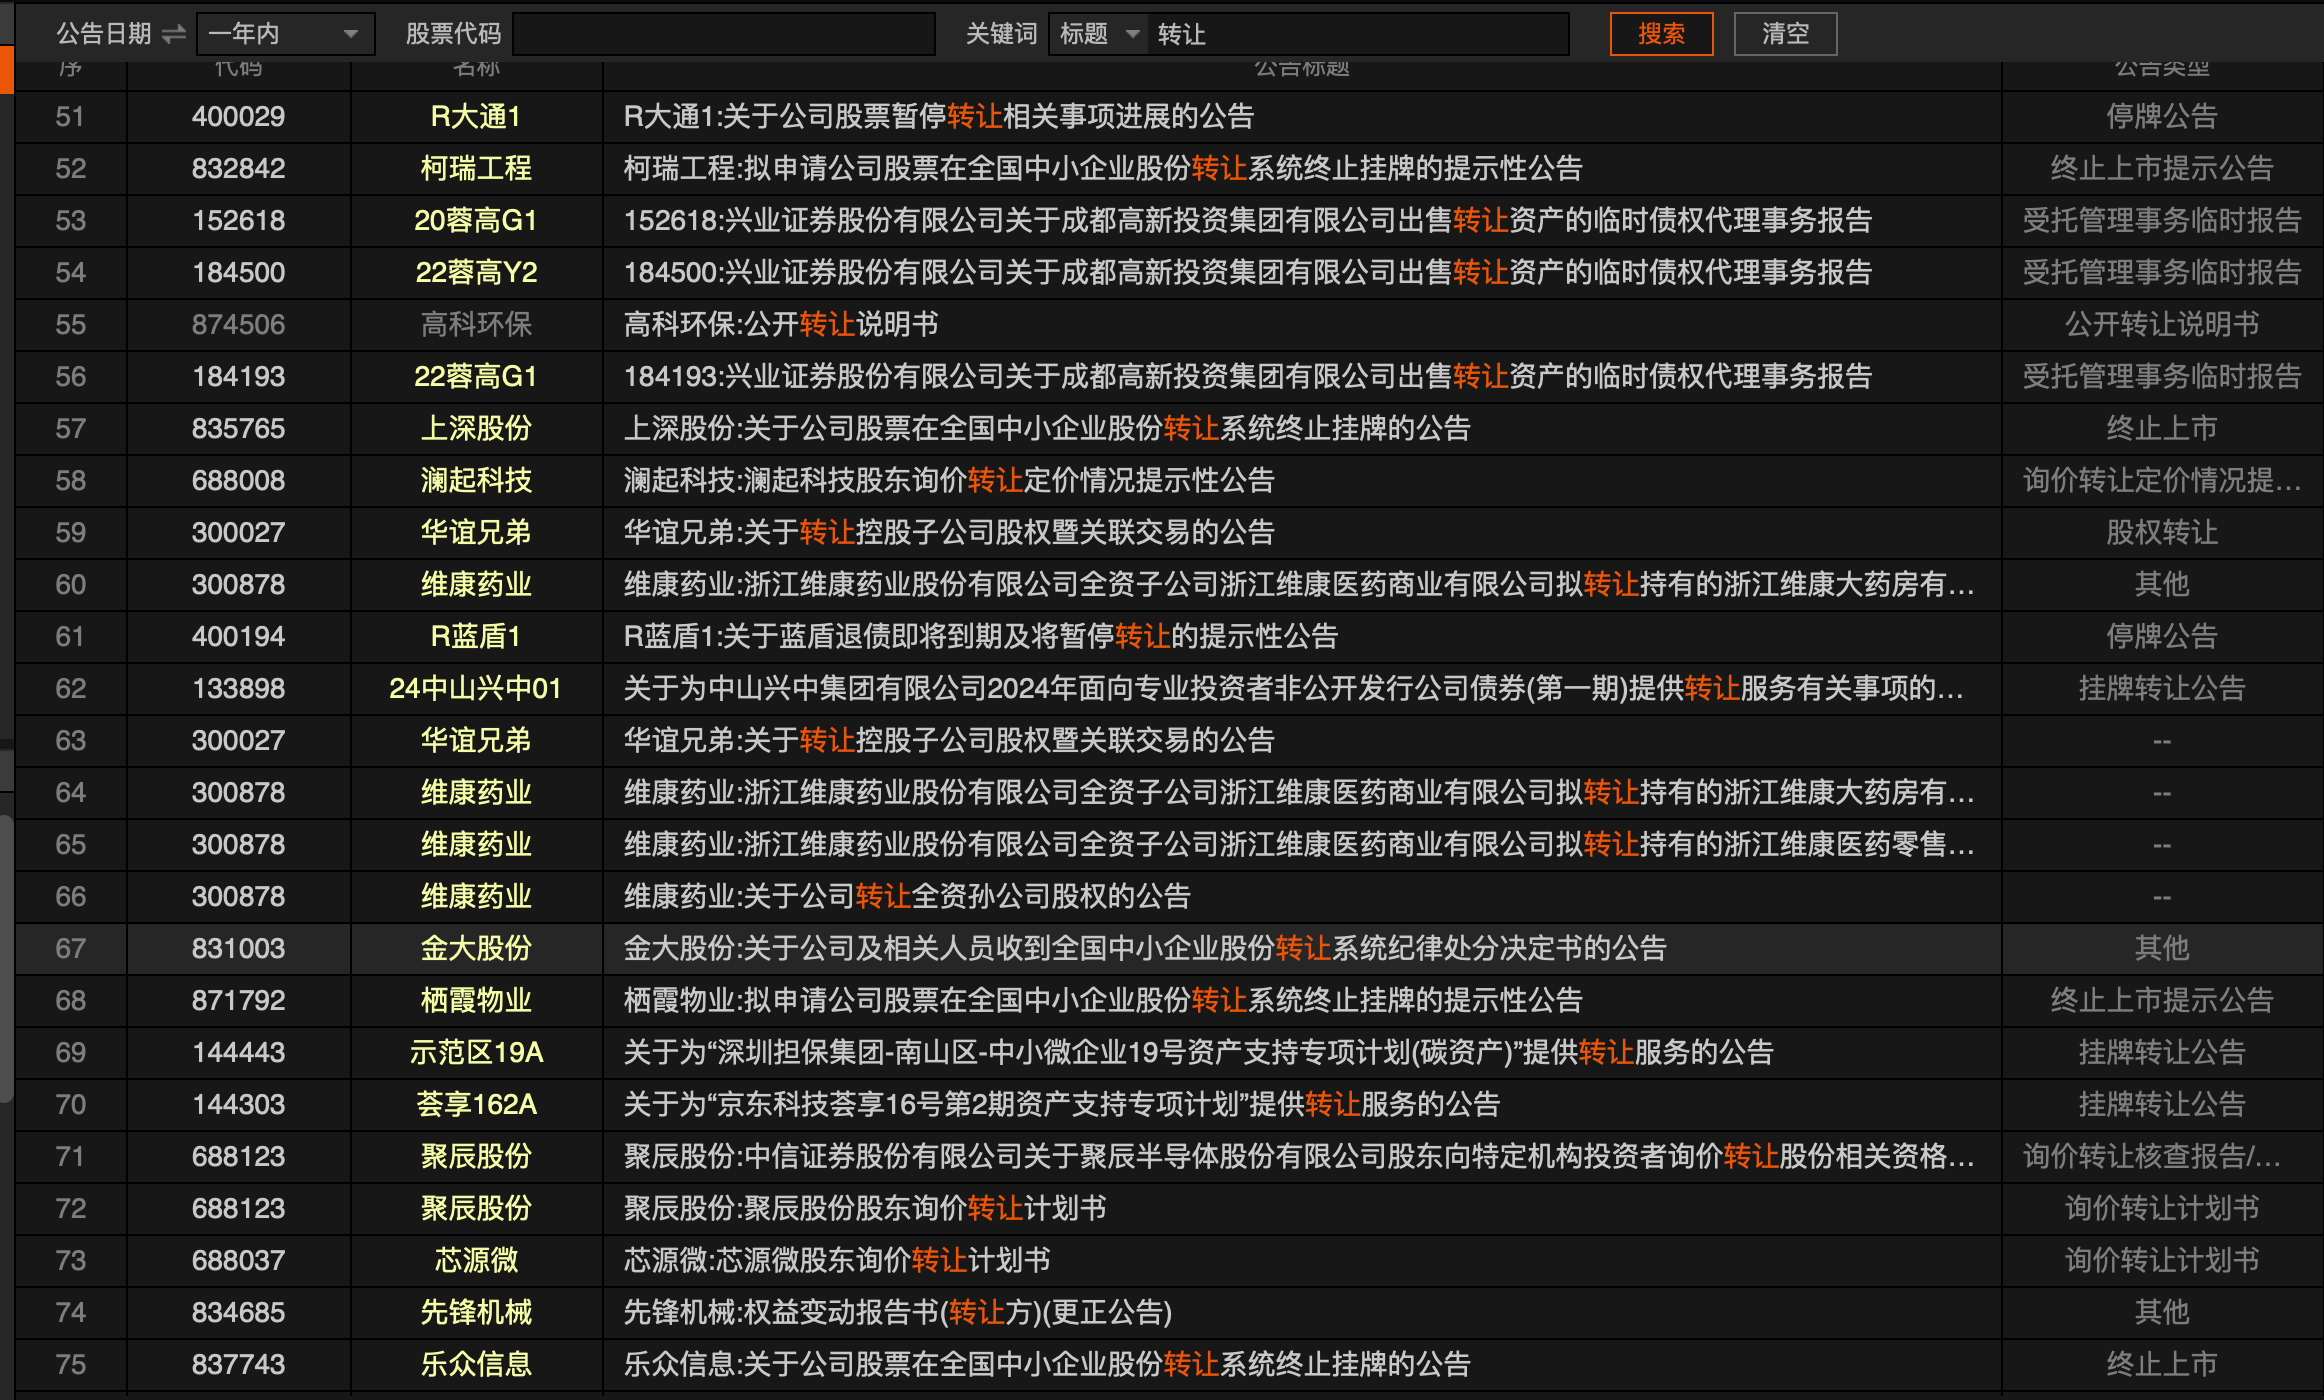Click the 股票代码 stock code input field
The width and height of the screenshot is (2324, 1400).
pos(724,34)
